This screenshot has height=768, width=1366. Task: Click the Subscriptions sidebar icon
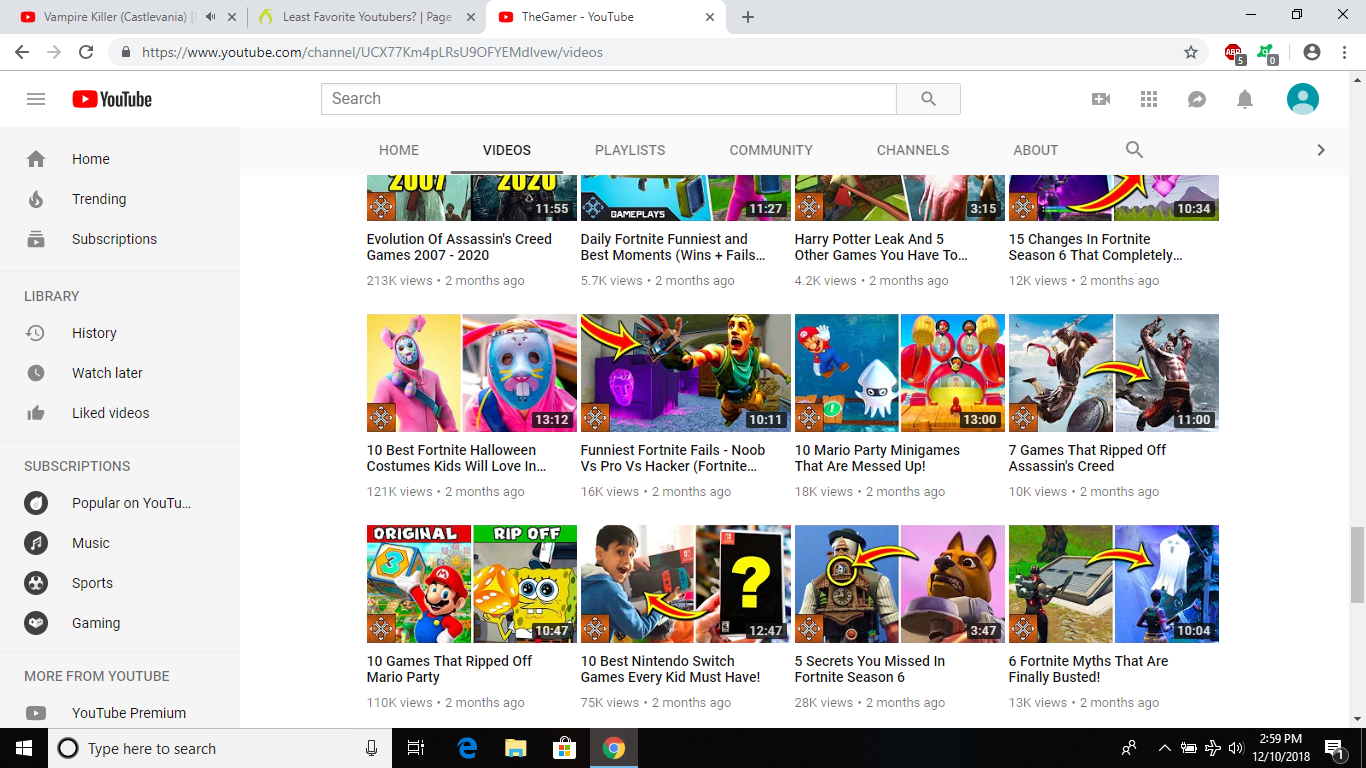click(36, 239)
